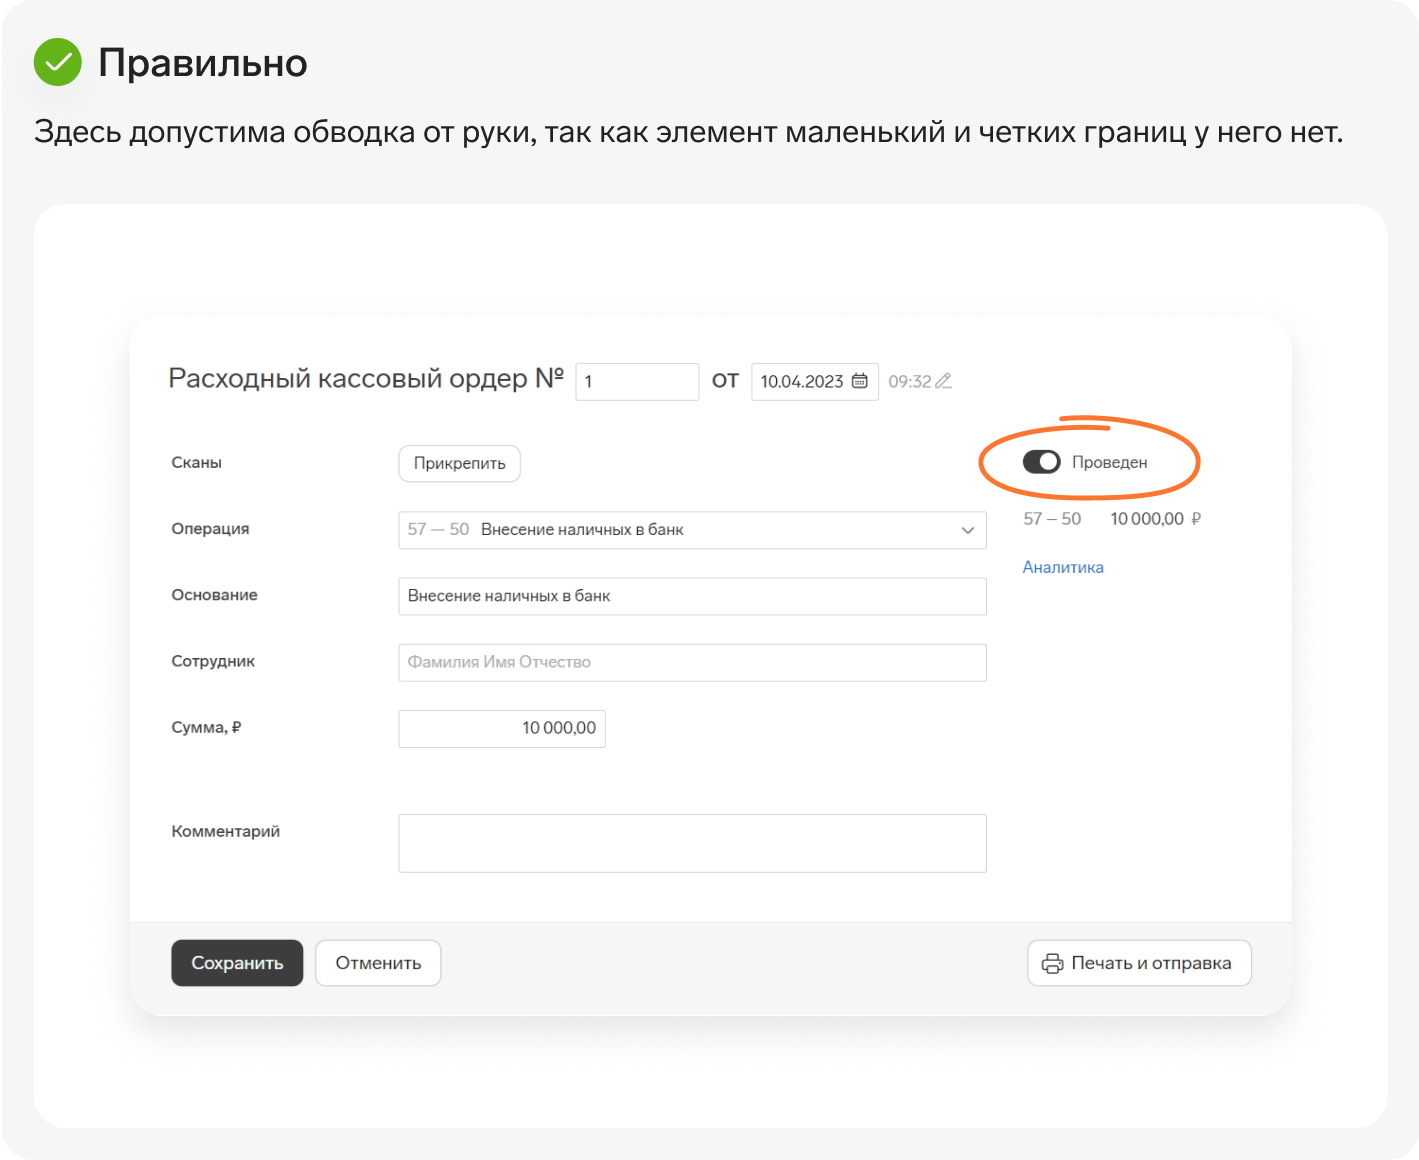Click the Основание text field

coord(692,596)
